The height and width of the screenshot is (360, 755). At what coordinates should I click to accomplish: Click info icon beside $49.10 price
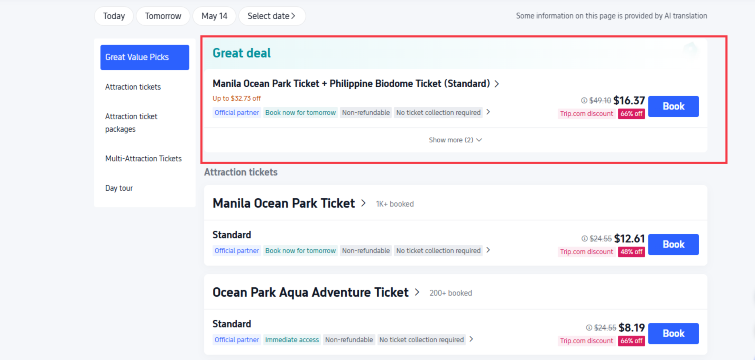tap(585, 101)
